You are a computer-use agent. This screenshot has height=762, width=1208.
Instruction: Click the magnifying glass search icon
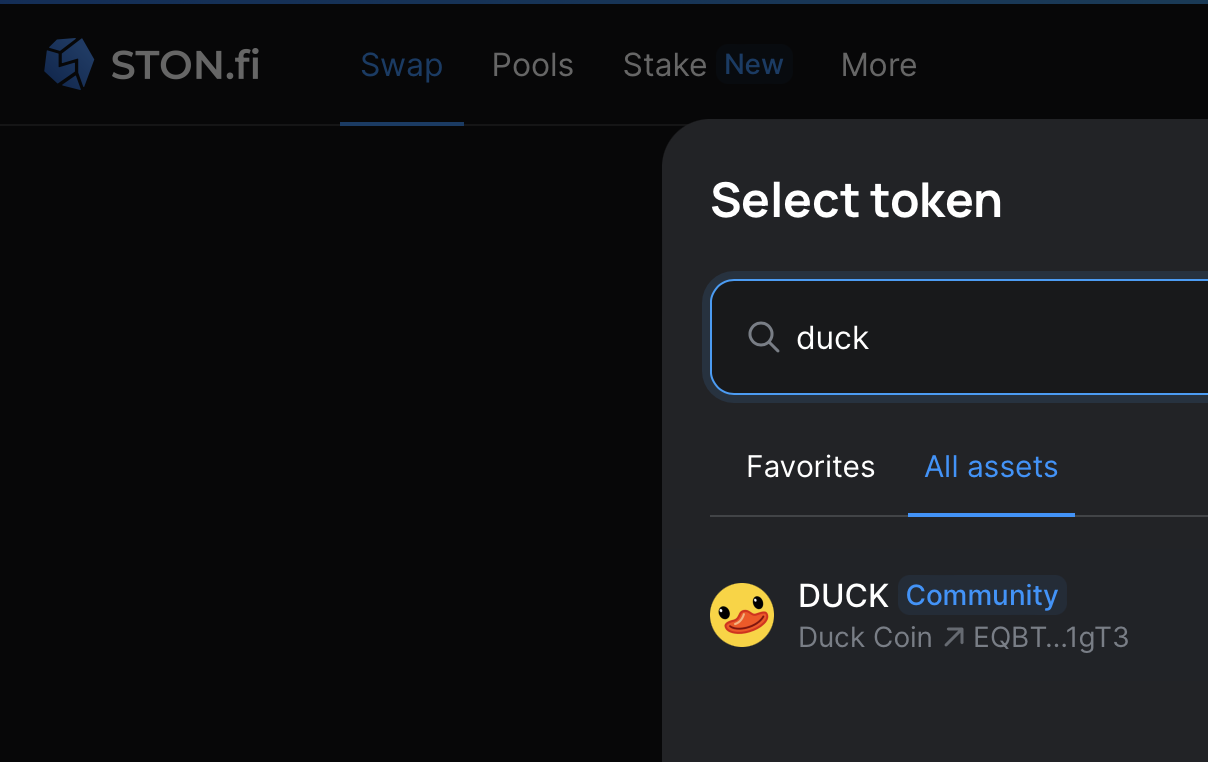coord(763,337)
